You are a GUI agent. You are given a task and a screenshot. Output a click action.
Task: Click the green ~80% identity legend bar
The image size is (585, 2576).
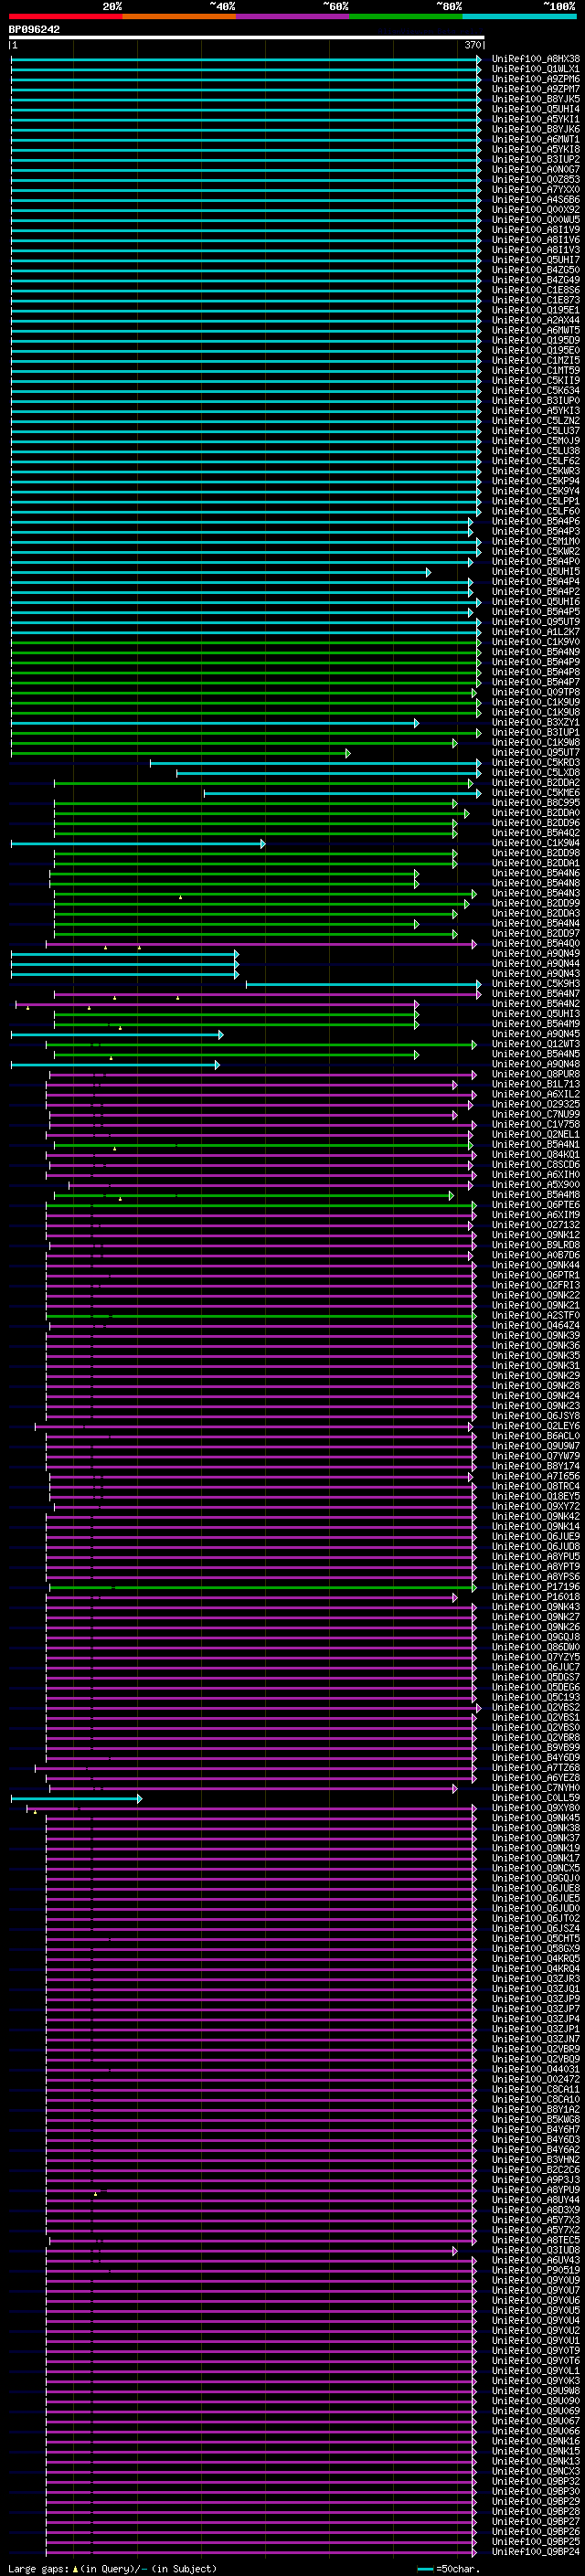[405, 17]
